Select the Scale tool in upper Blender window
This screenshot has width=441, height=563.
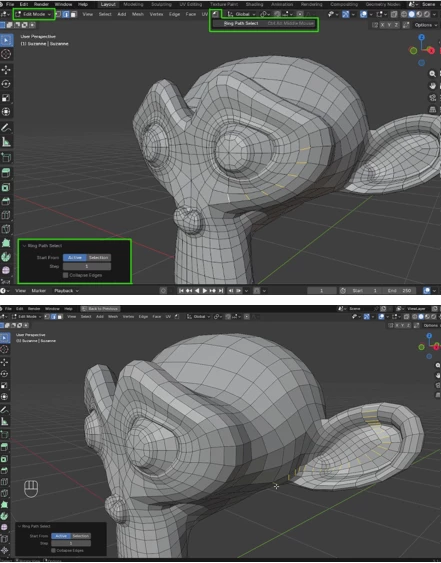(6, 98)
